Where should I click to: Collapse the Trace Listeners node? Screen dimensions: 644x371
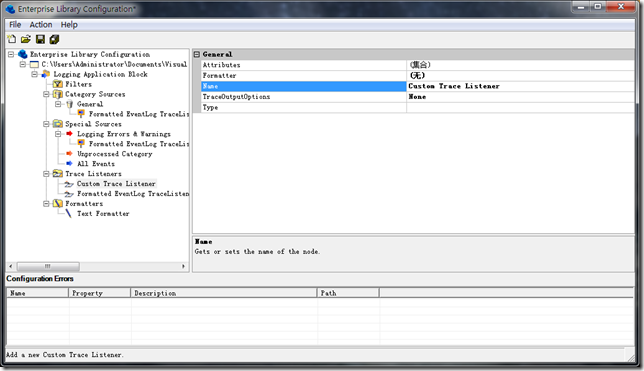tap(46, 174)
